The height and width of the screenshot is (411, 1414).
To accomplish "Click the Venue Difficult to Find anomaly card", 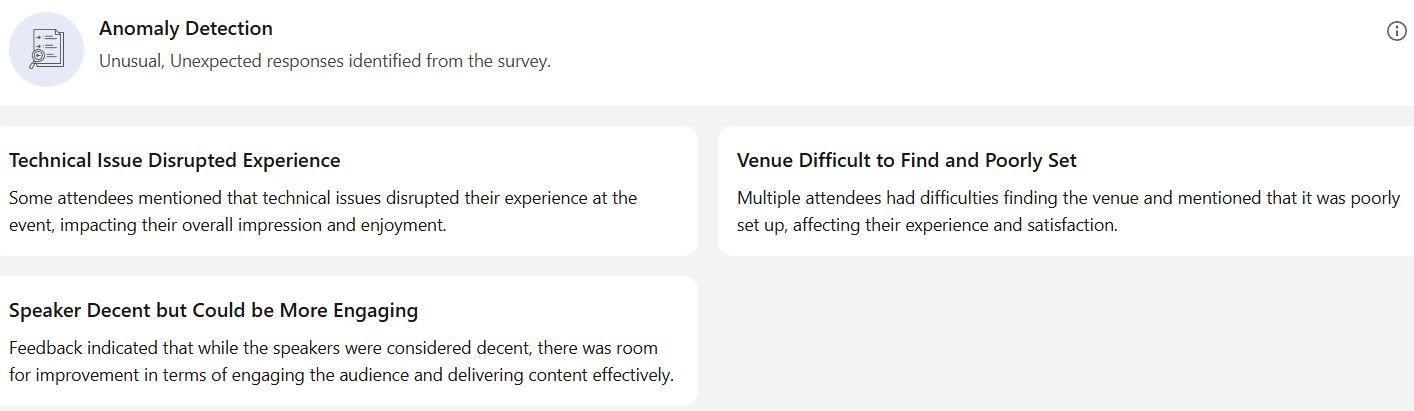I will 1066,191.
